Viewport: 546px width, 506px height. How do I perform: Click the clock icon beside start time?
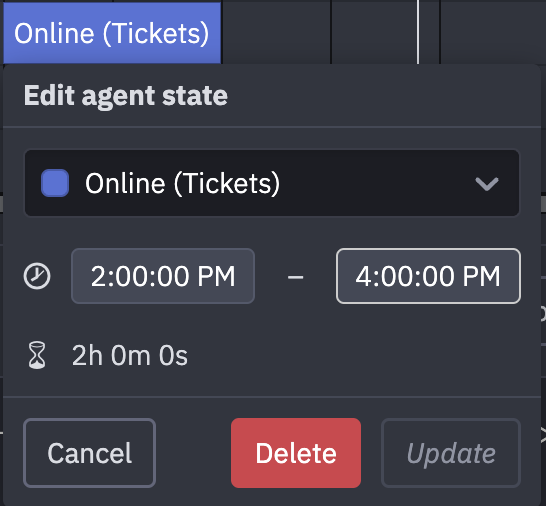tap(37, 277)
